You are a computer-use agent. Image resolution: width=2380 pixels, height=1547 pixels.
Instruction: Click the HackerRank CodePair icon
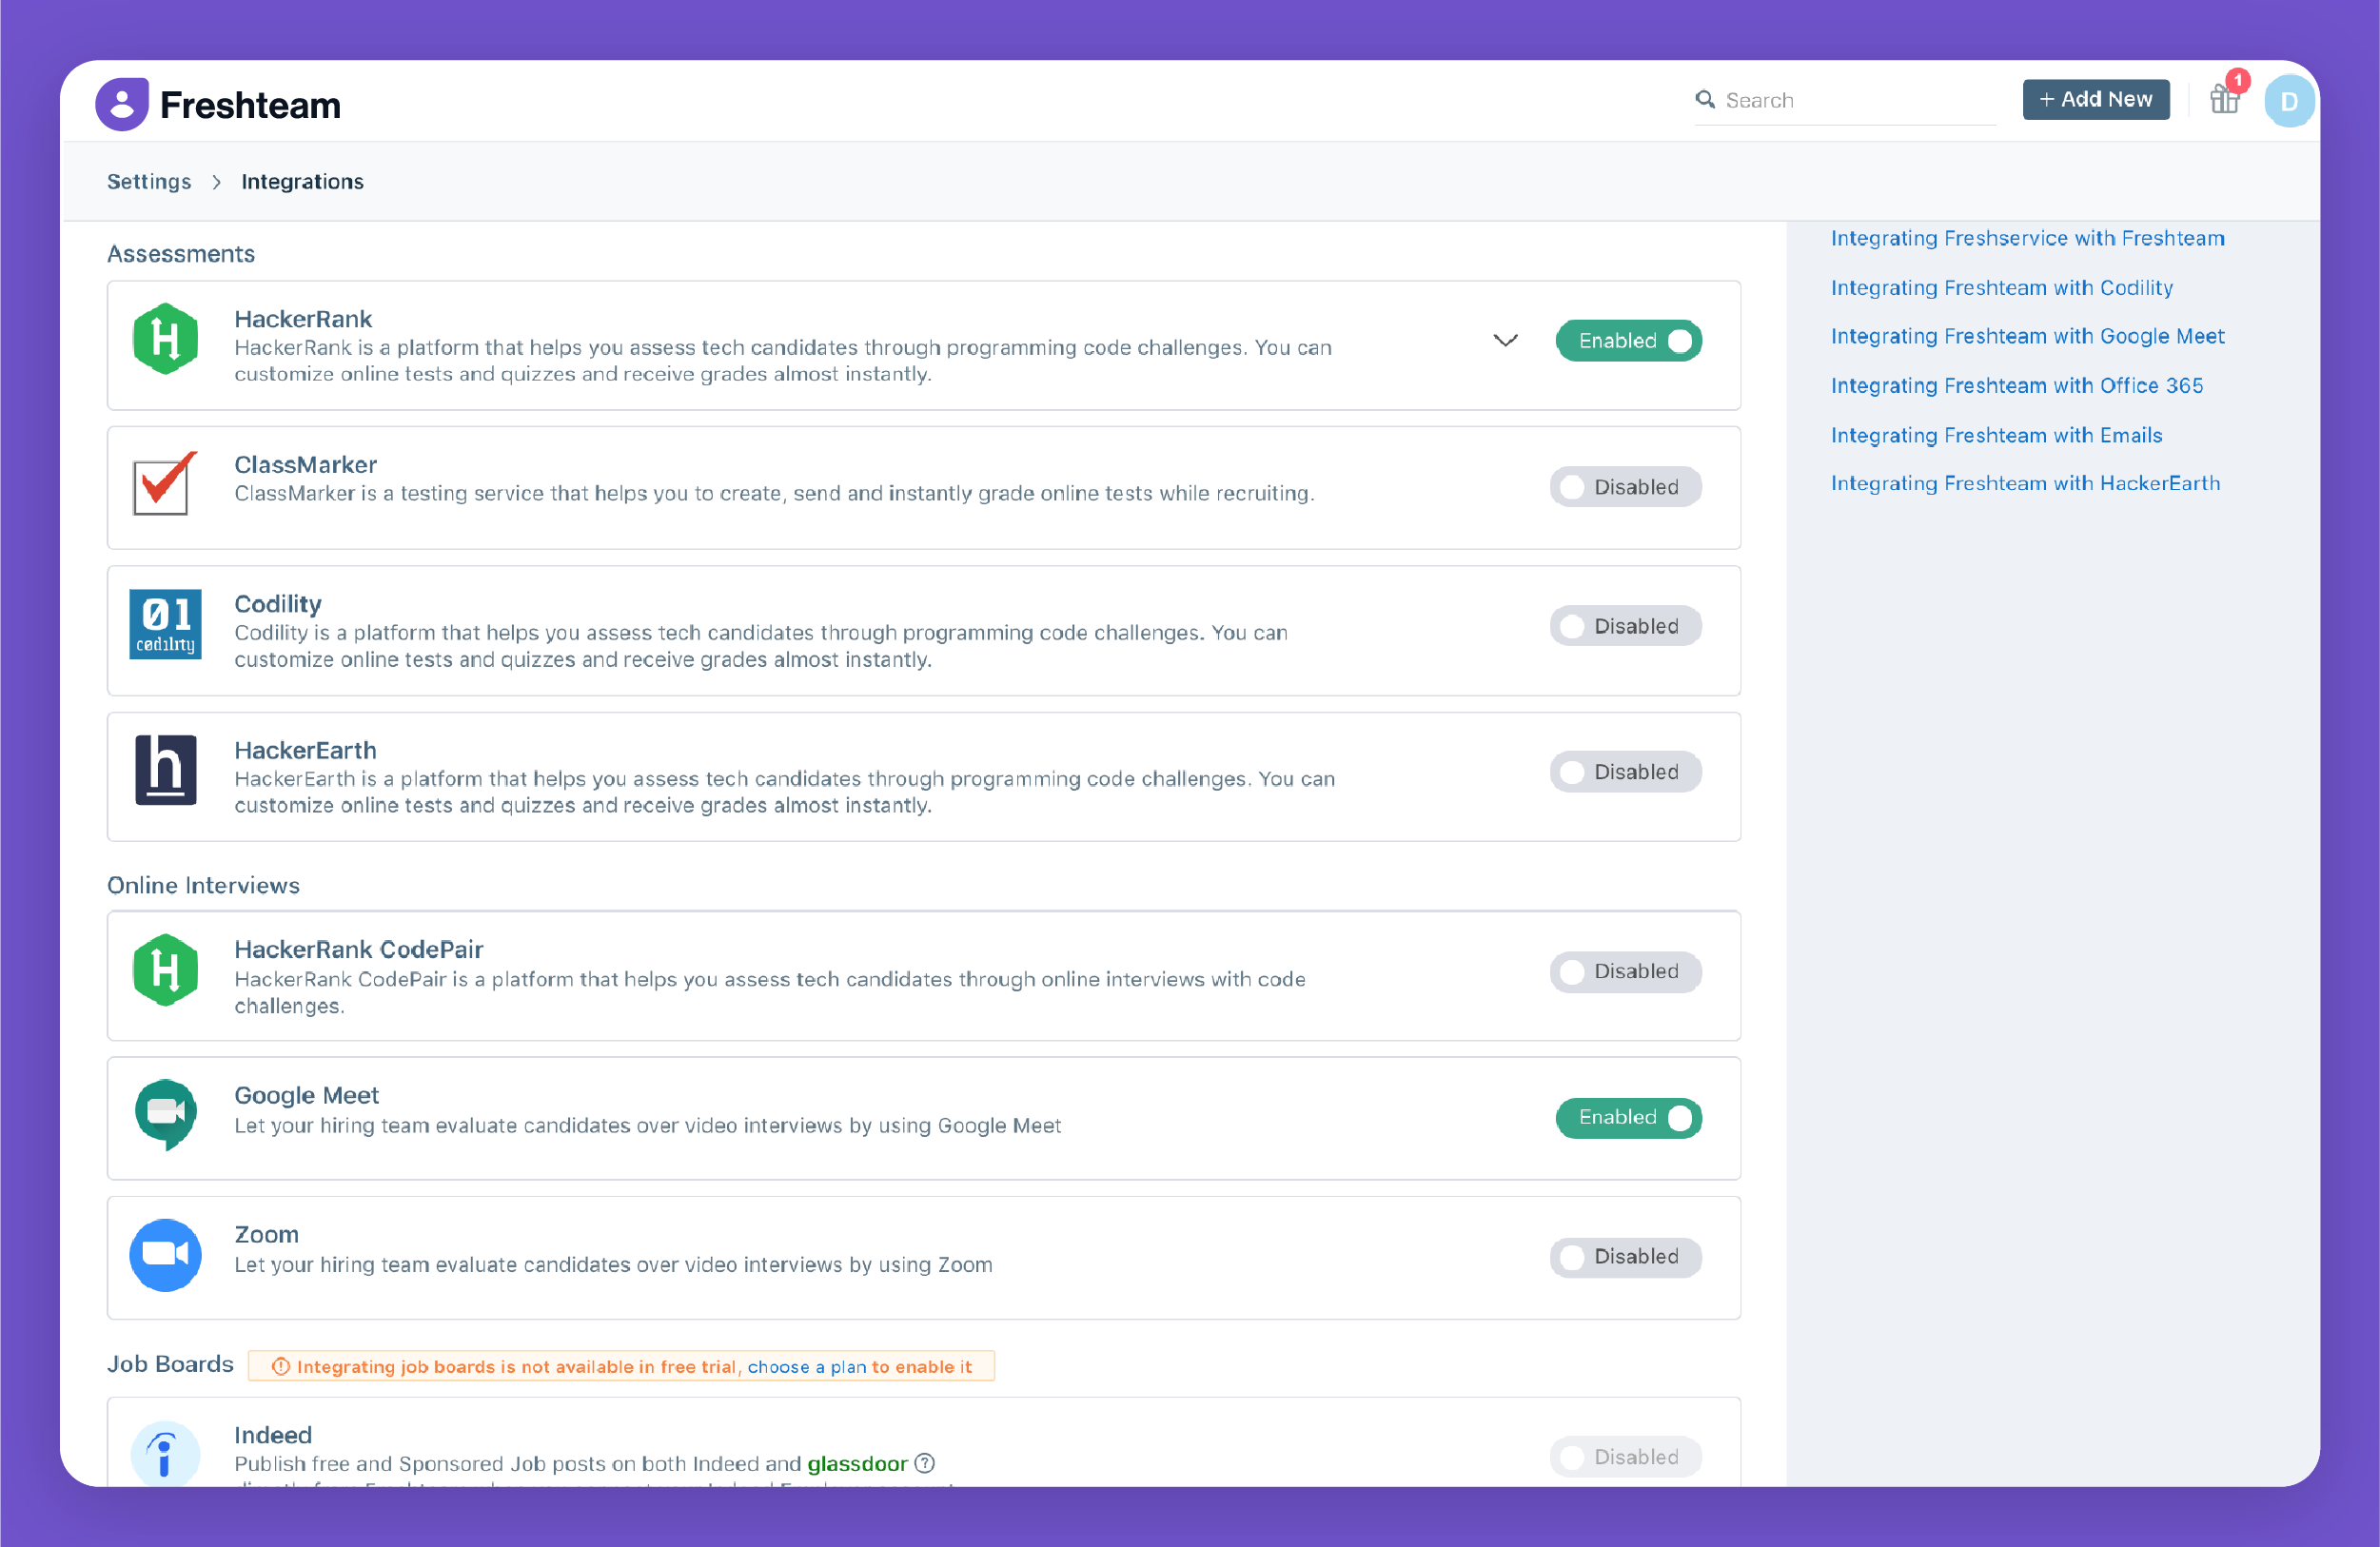(165, 969)
